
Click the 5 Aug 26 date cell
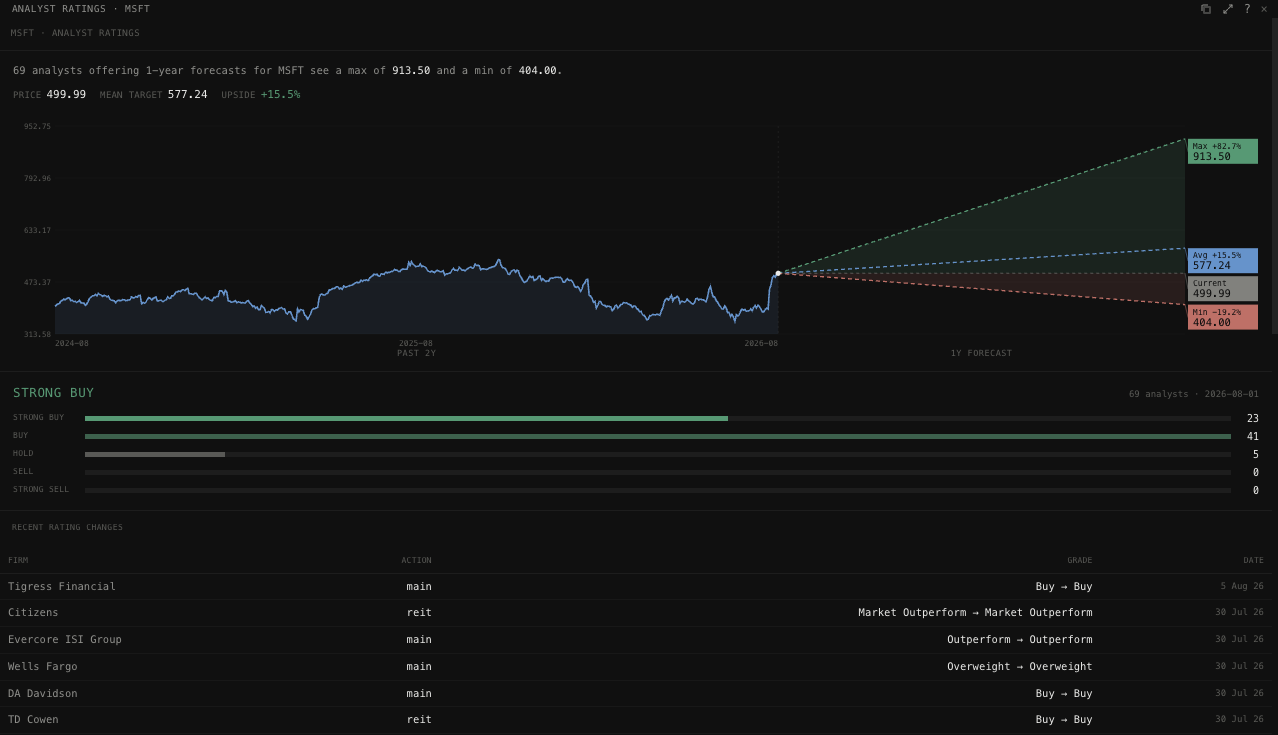click(x=1242, y=586)
